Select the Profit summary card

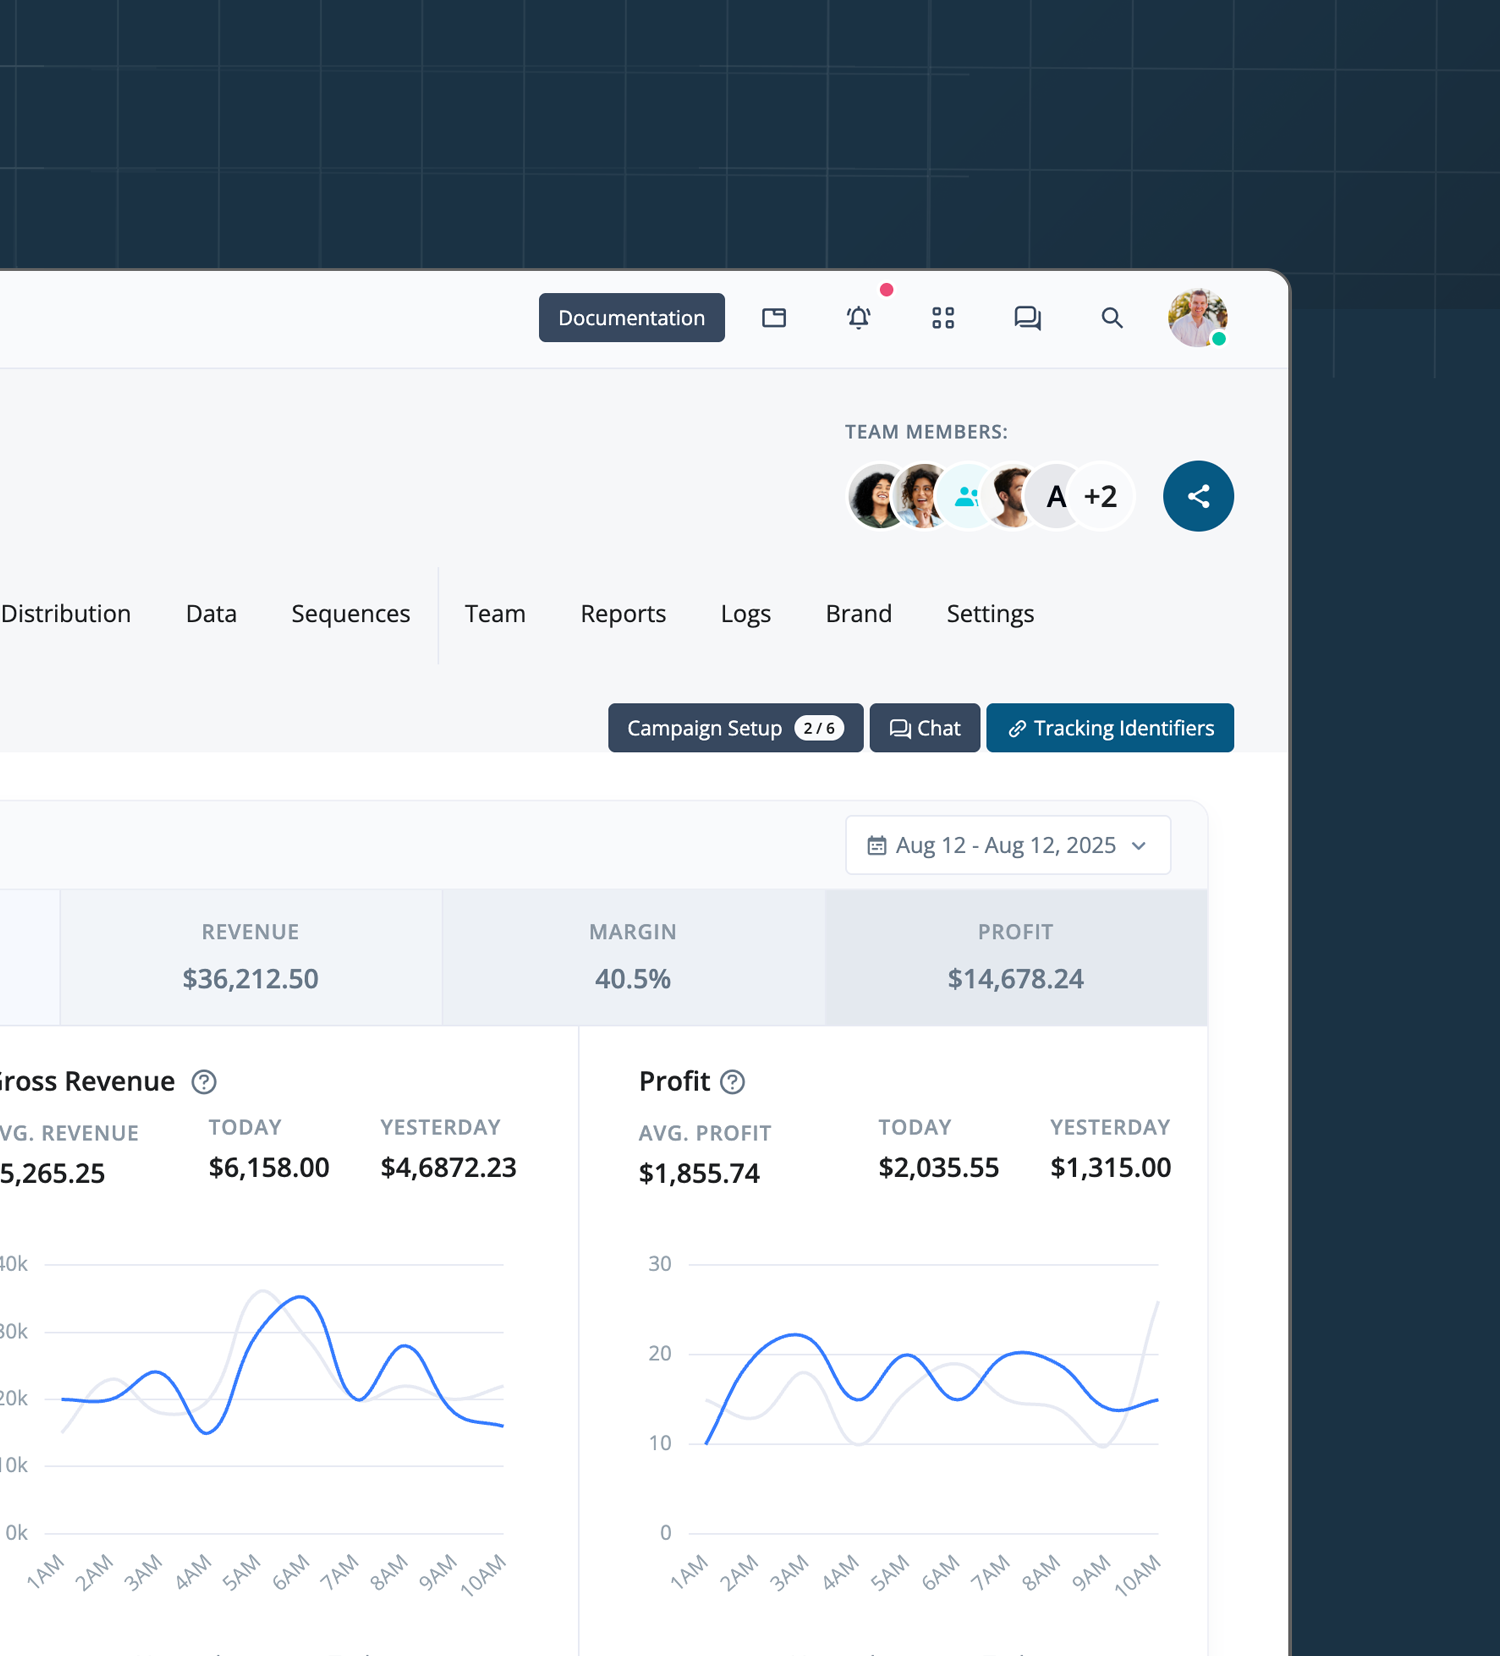pyautogui.click(x=1015, y=957)
